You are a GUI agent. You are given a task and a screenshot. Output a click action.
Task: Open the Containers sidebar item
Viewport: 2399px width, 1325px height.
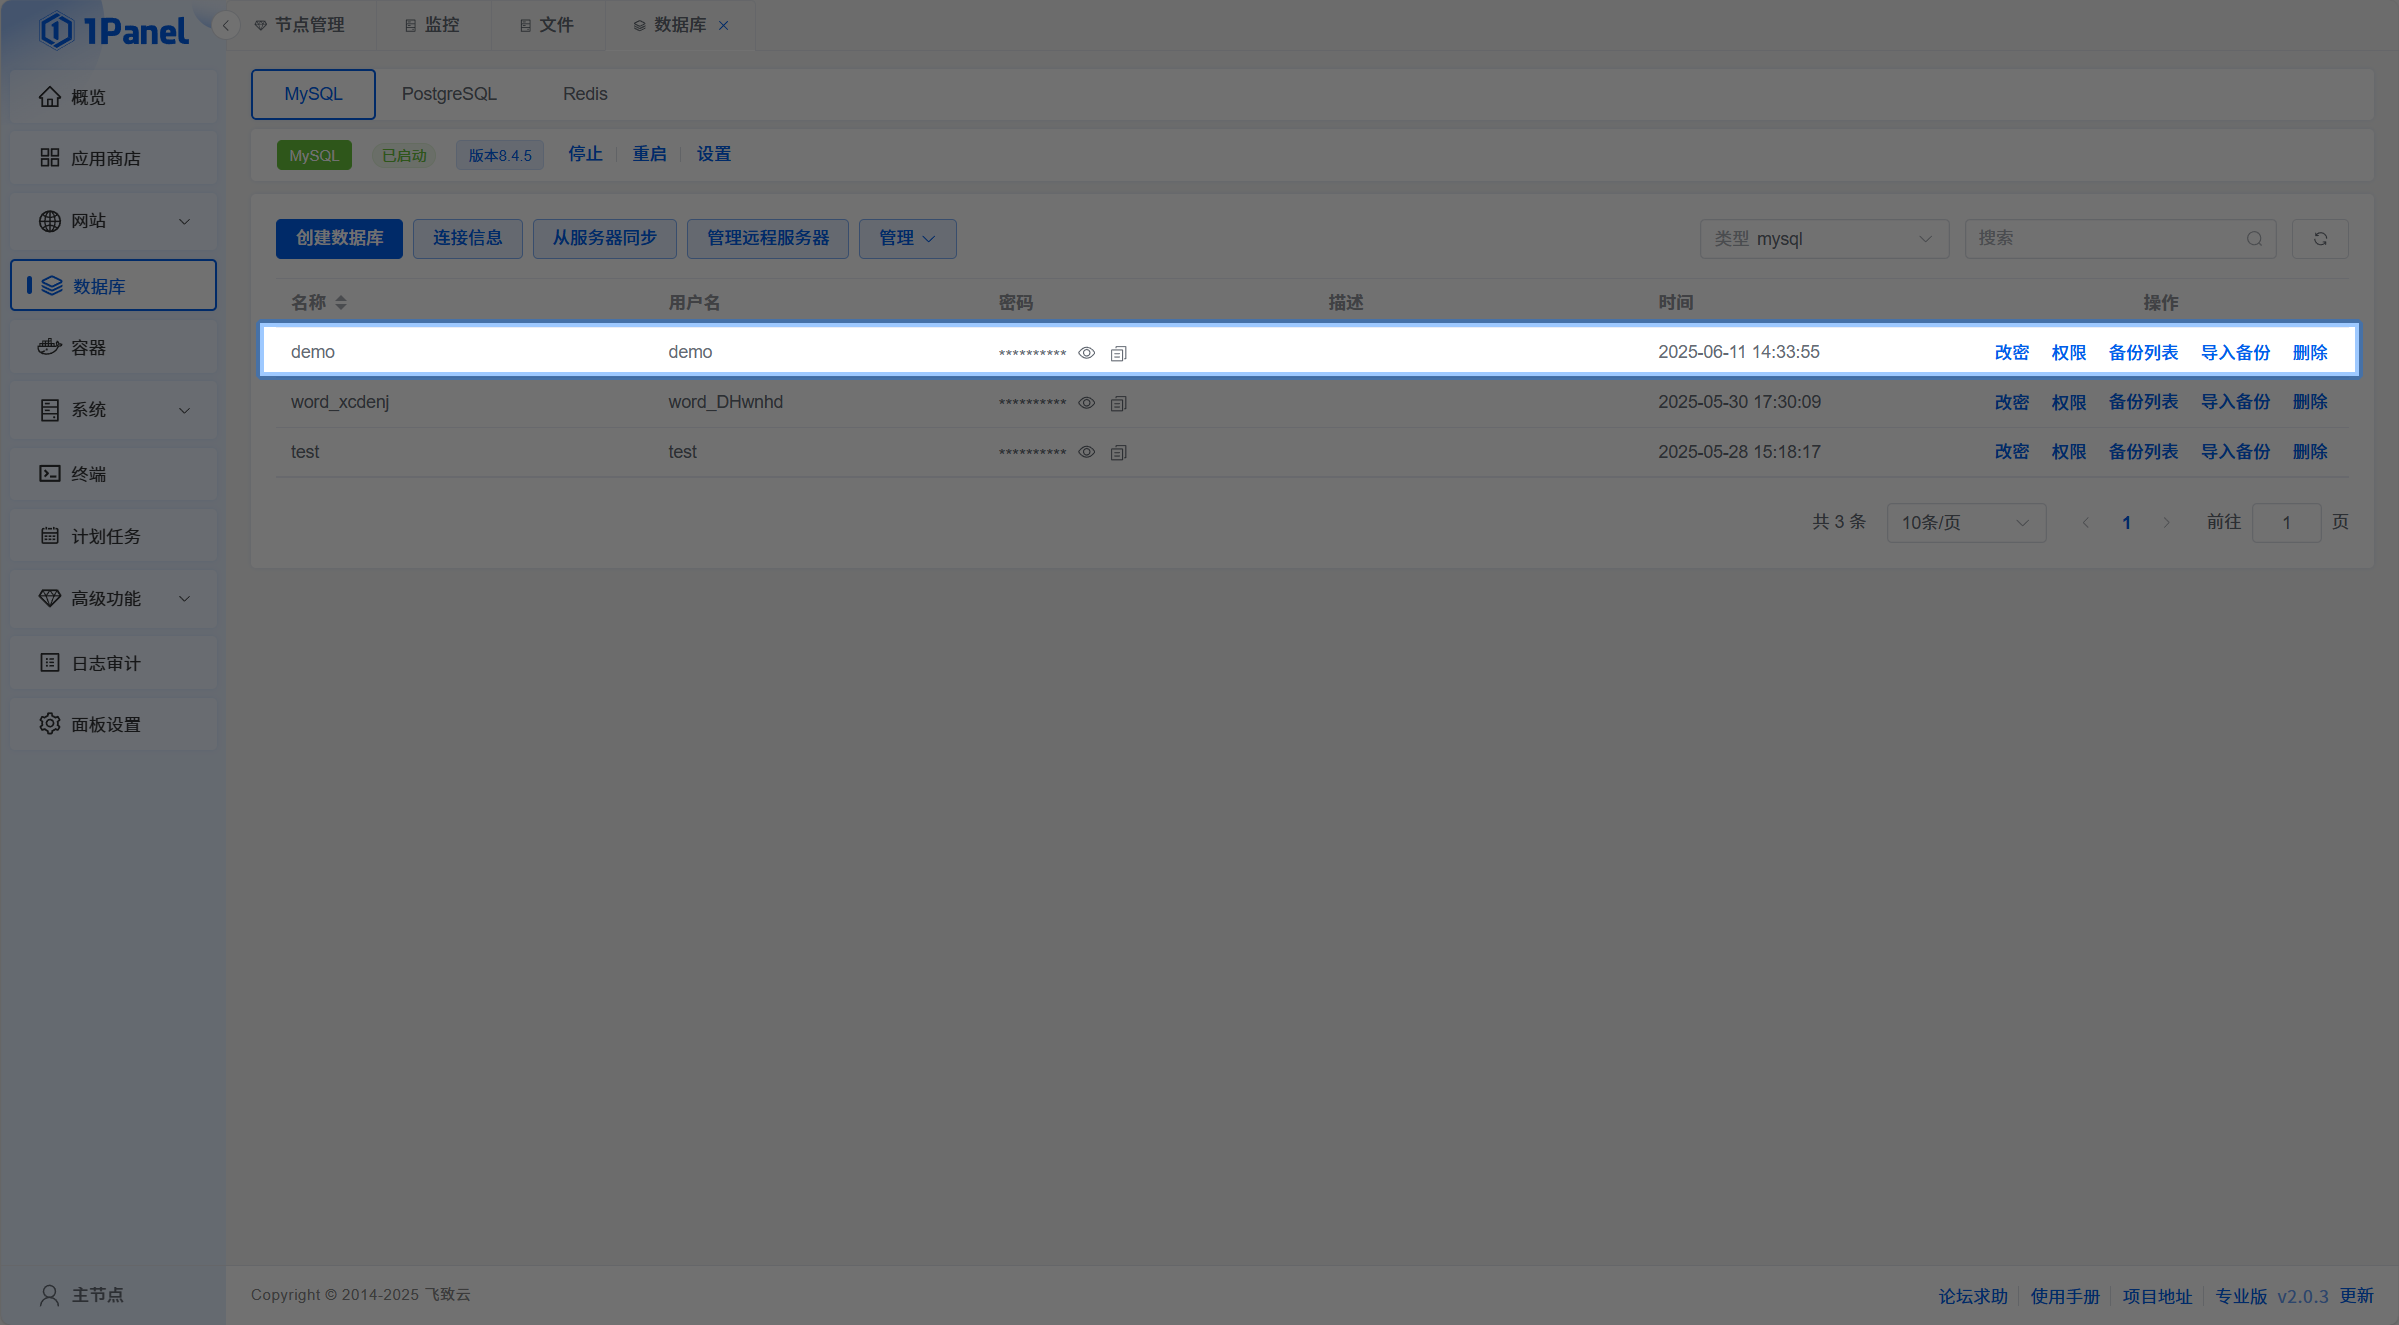coord(88,347)
